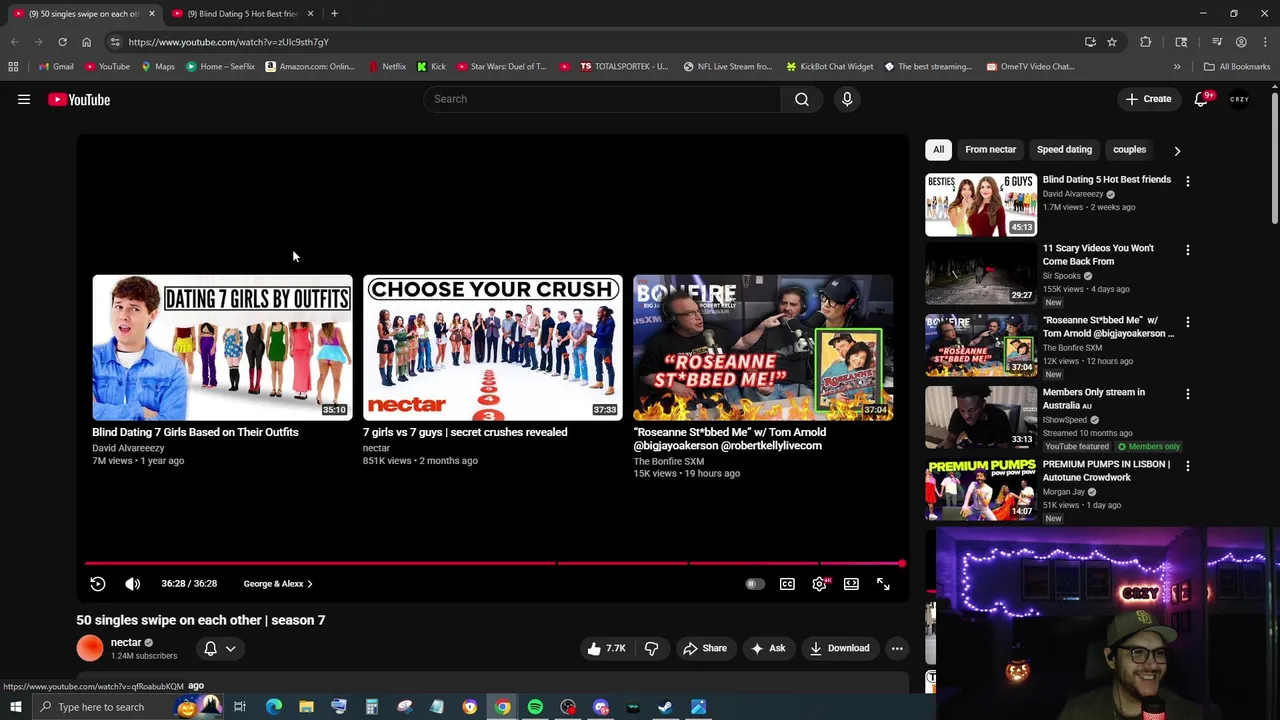Open 11 Scary Videos sidebar thumbnail

coord(981,273)
